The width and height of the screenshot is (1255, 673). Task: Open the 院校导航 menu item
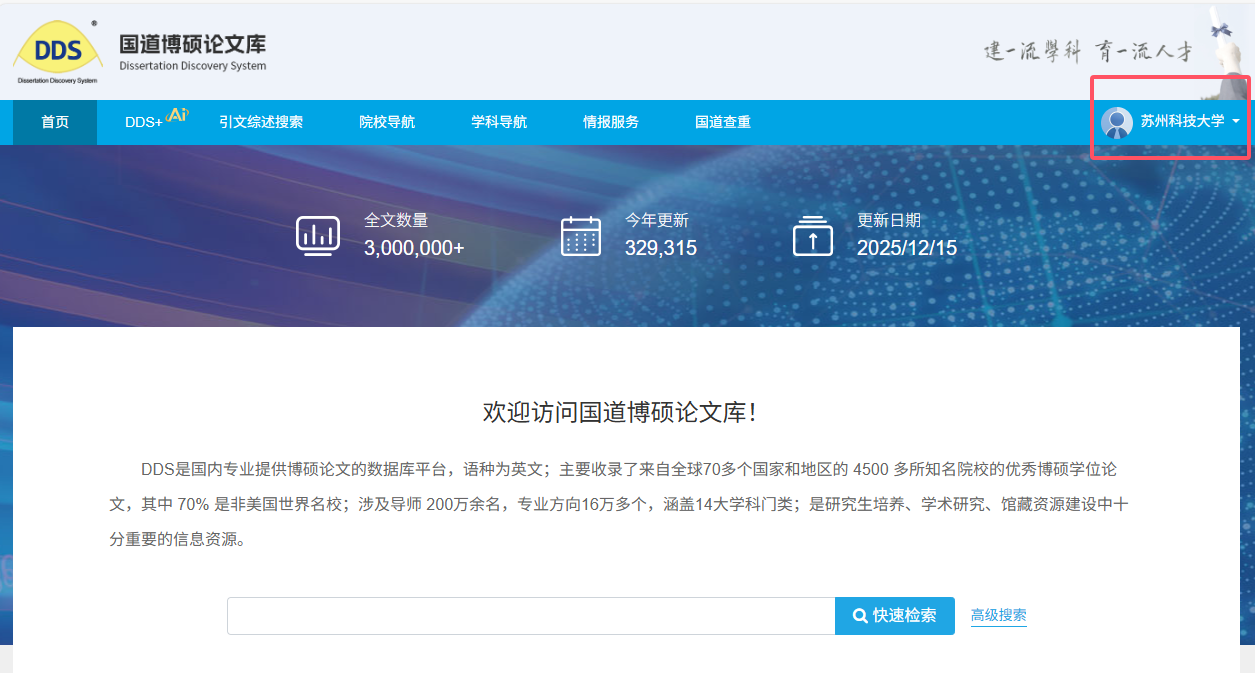(x=387, y=122)
